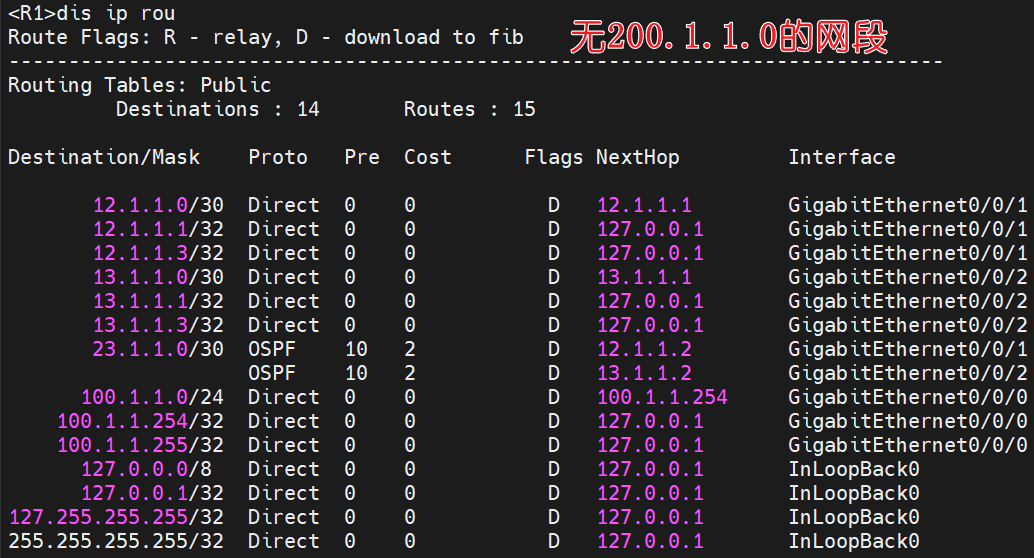Click destination 100.1.1.0/24 entry
The image size is (1034, 558).
click(x=151, y=397)
